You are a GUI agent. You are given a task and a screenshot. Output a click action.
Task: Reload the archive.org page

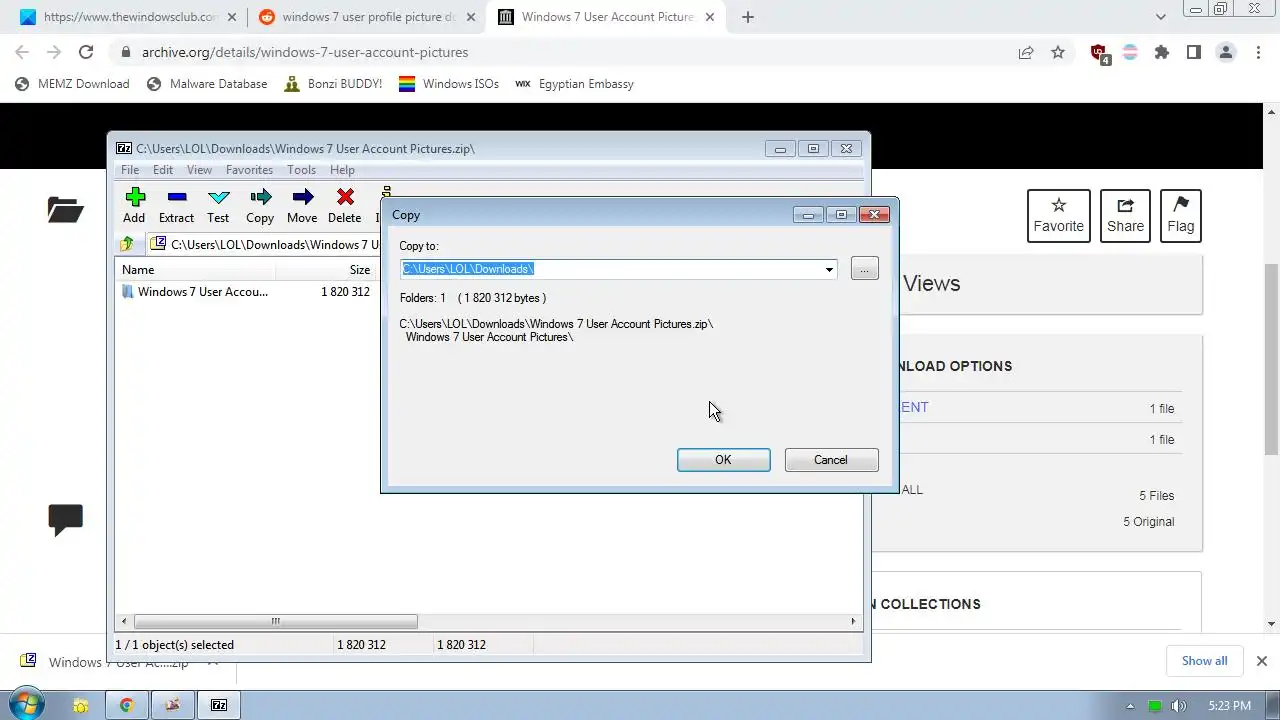pos(86,52)
